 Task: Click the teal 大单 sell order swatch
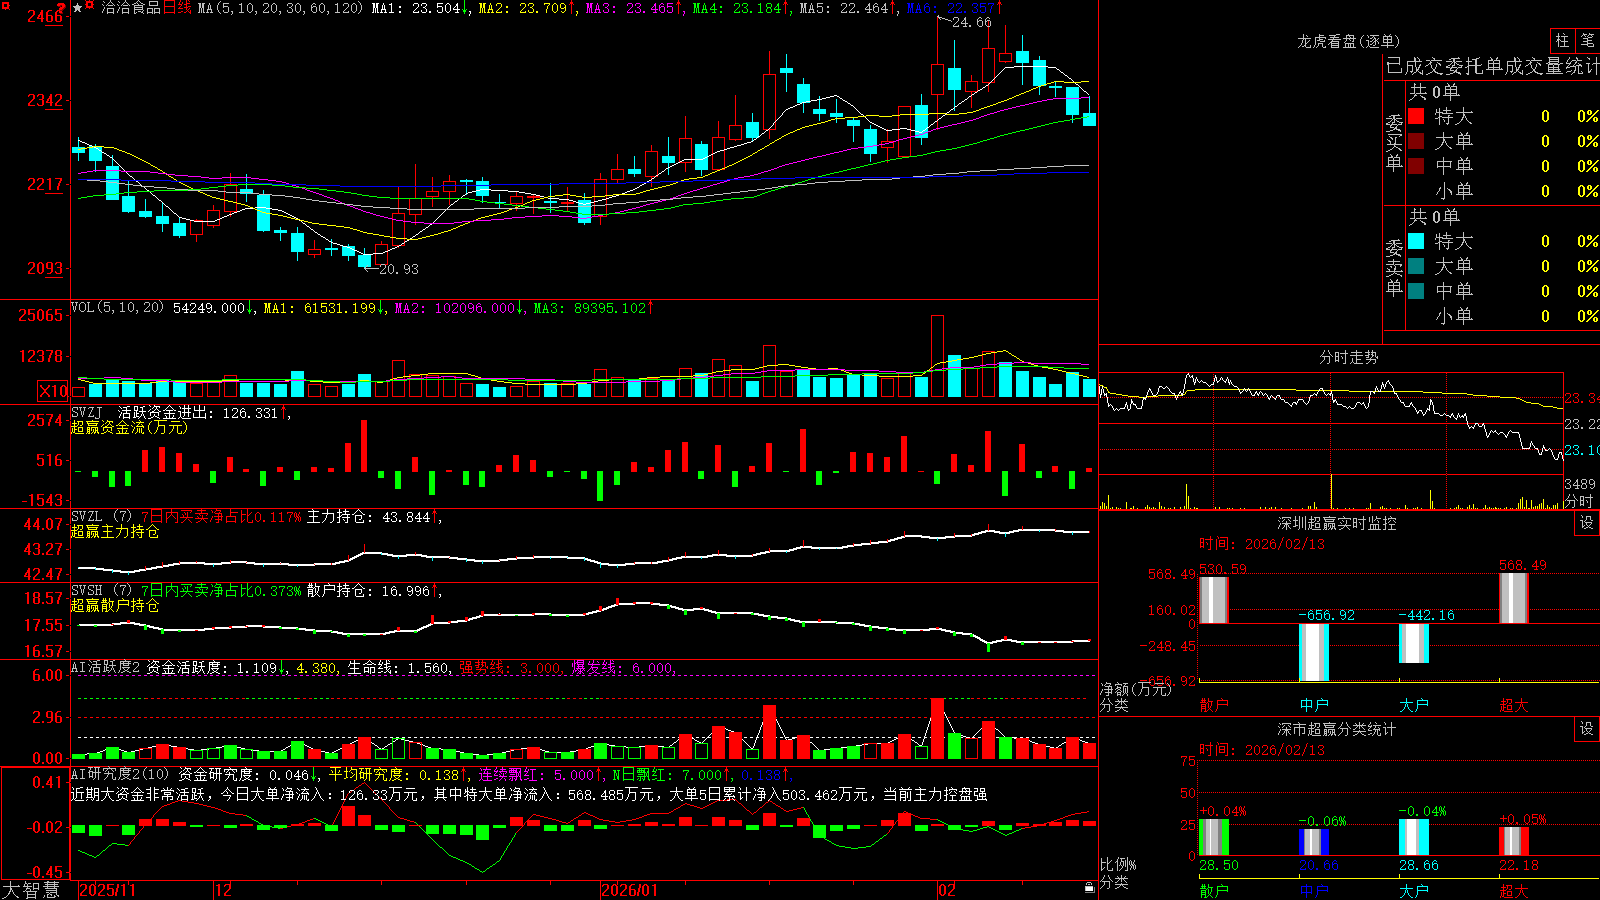click(x=1416, y=266)
